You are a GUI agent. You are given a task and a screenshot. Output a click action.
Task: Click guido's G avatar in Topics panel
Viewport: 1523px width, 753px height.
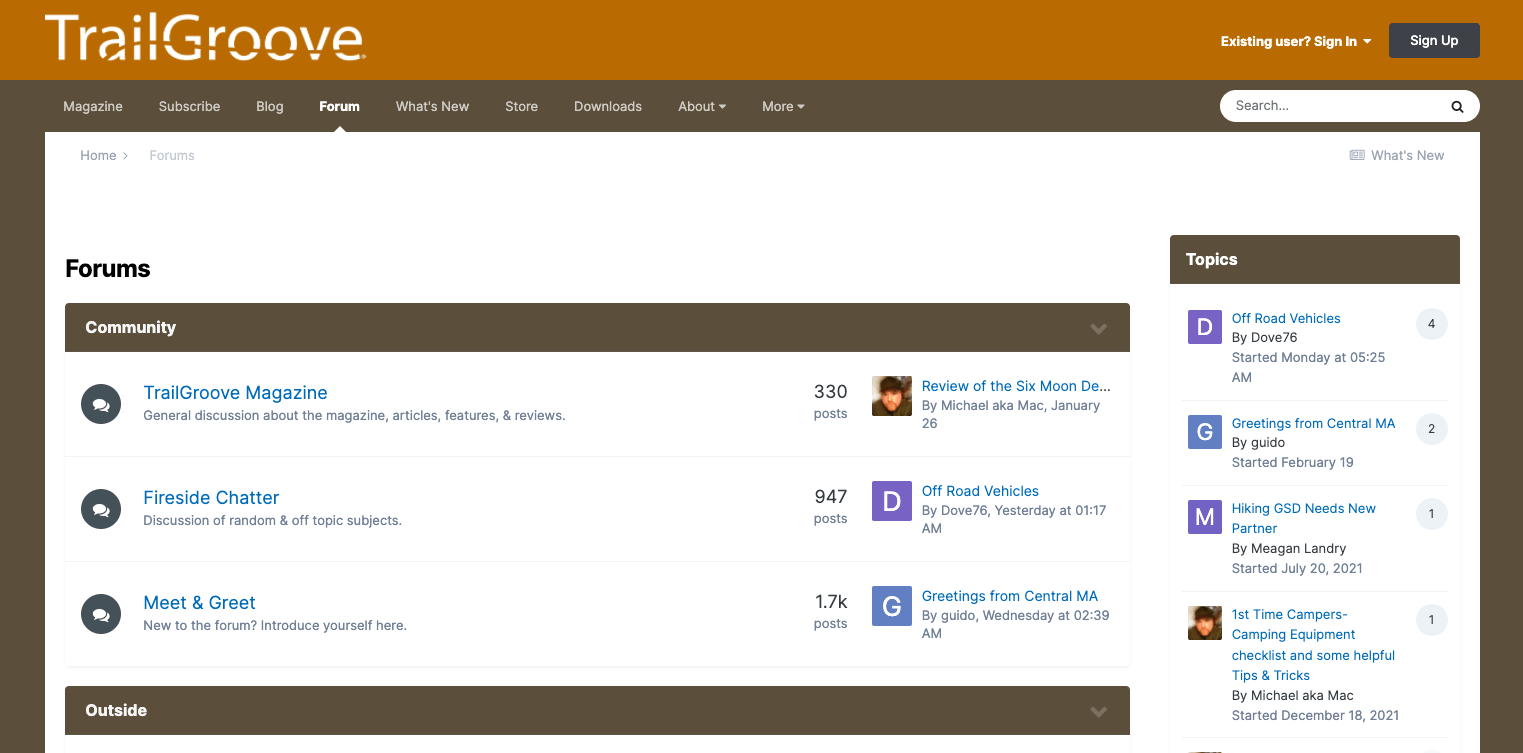click(x=1204, y=432)
